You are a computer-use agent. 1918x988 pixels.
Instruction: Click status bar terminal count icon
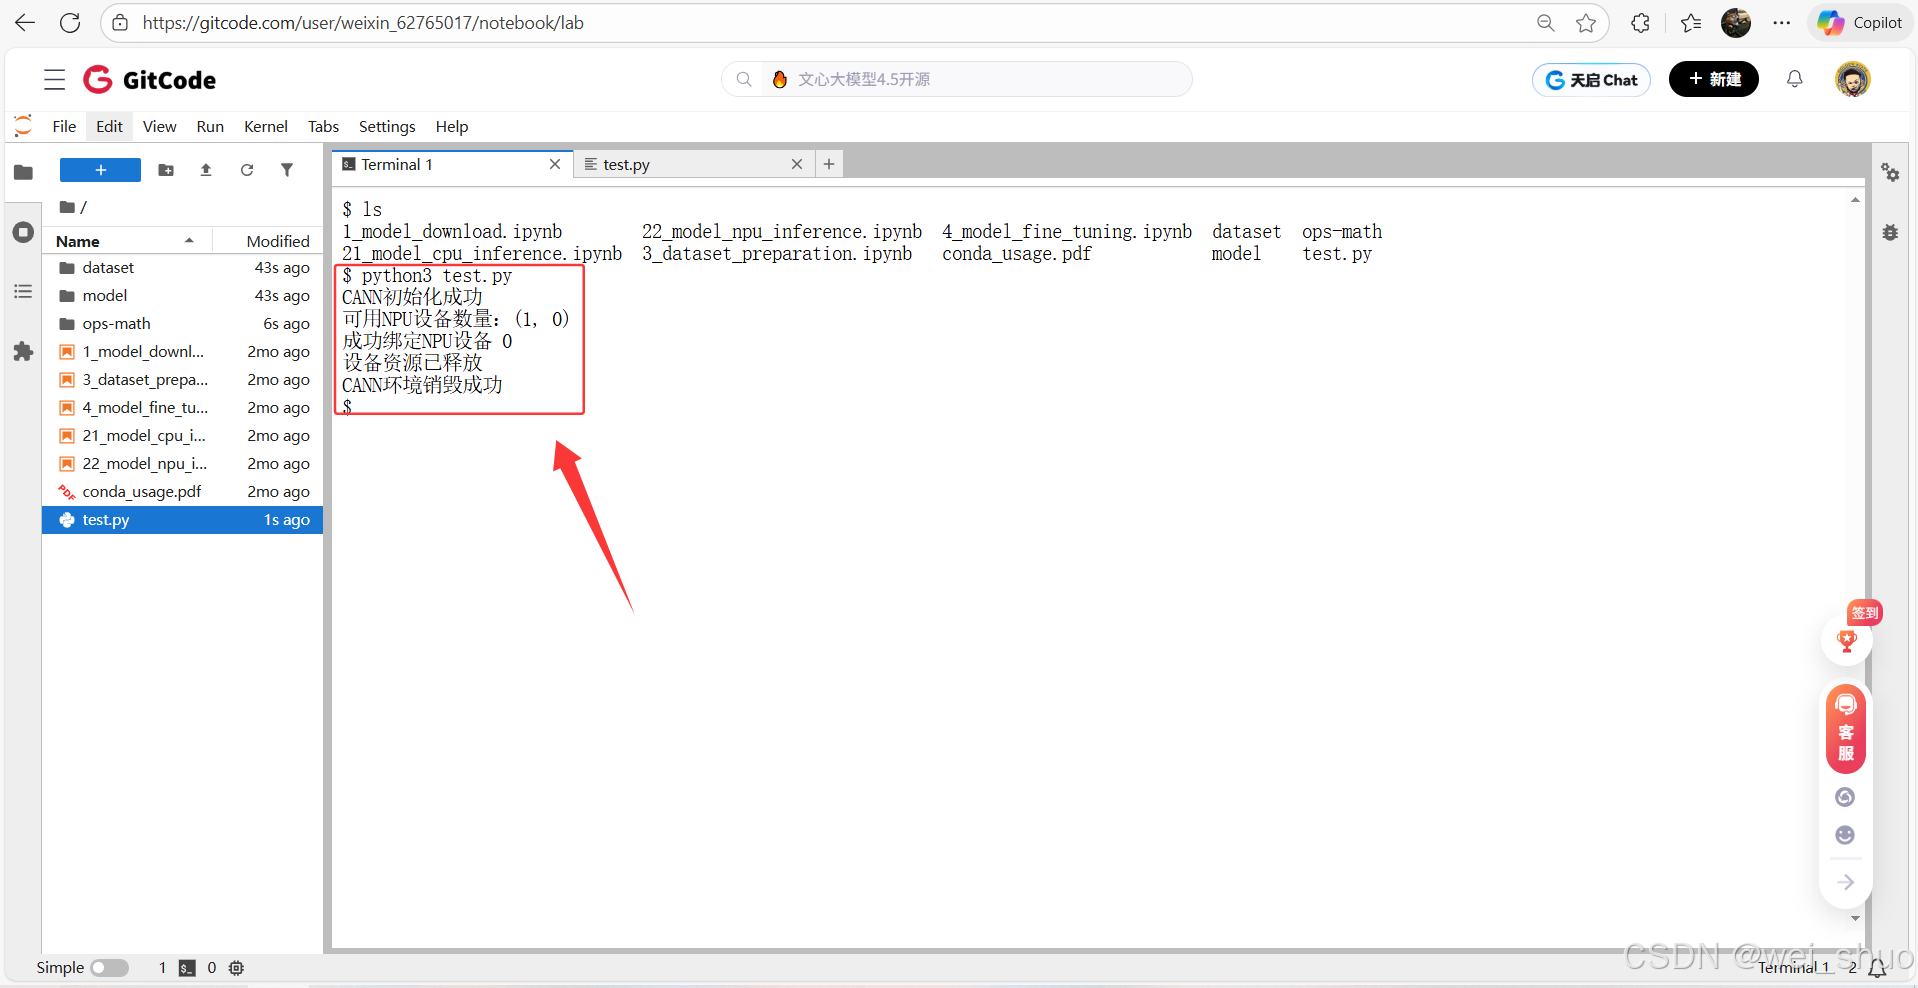[187, 967]
